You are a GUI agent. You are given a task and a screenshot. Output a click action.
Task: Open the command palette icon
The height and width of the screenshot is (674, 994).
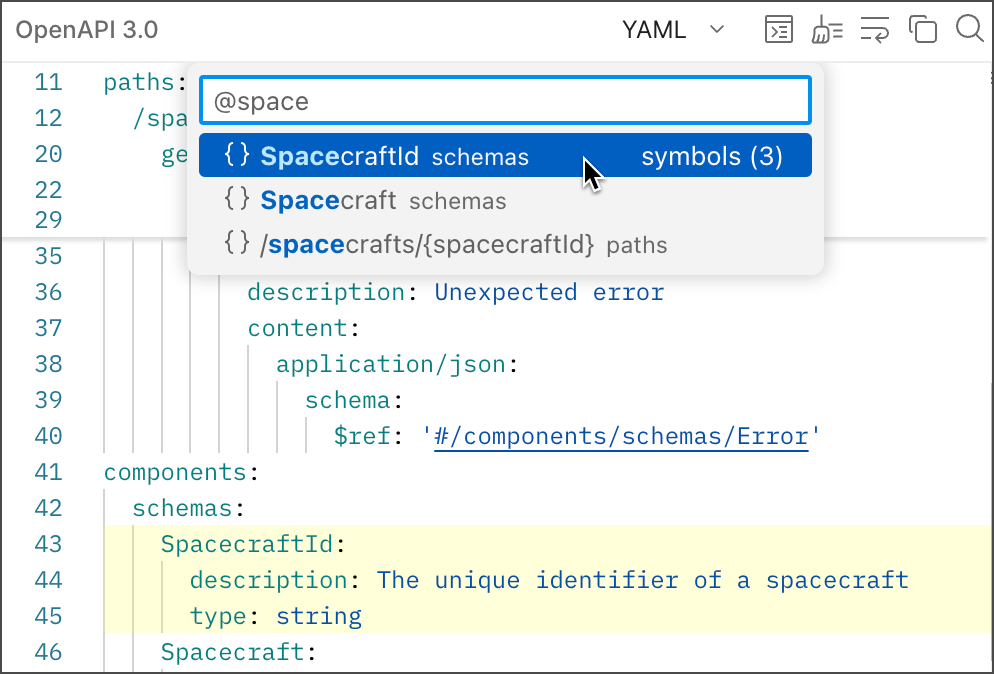[779, 30]
